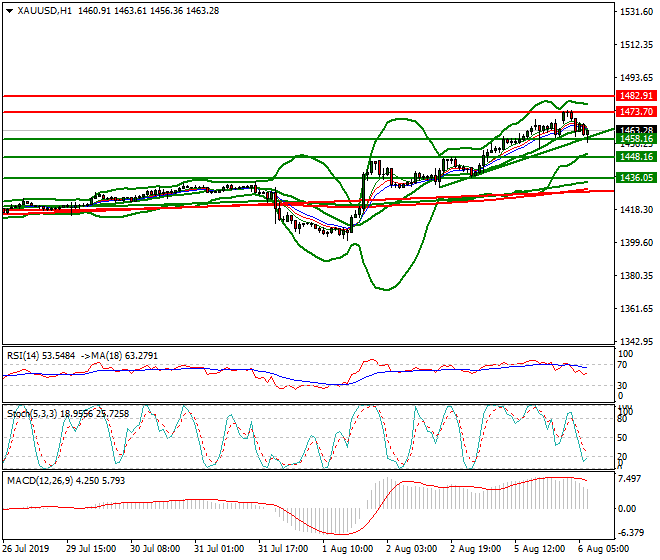Open the chart menu triangle beside XAUUSD,H1
The height and width of the screenshot is (560, 660).
pos(9,11)
